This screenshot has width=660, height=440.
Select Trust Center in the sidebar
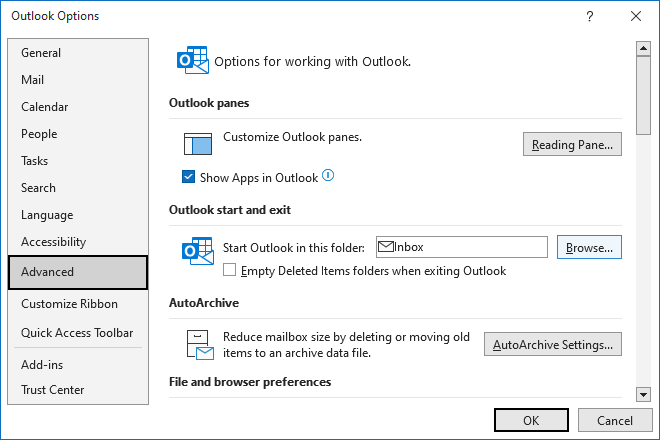point(52,390)
